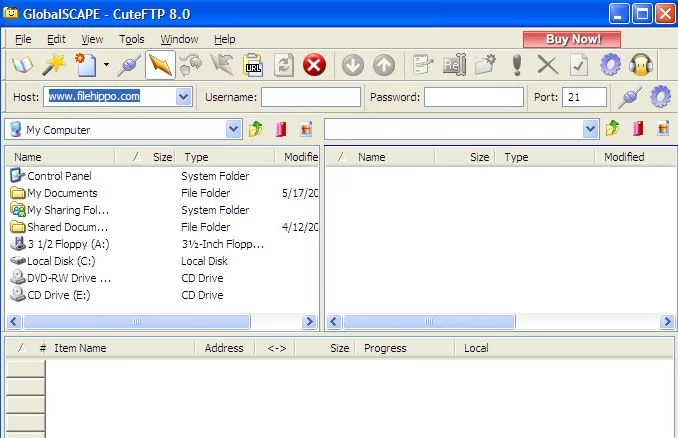The image size is (678, 438).
Task: Click the Delete X toolbar icon
Action: (x=547, y=65)
